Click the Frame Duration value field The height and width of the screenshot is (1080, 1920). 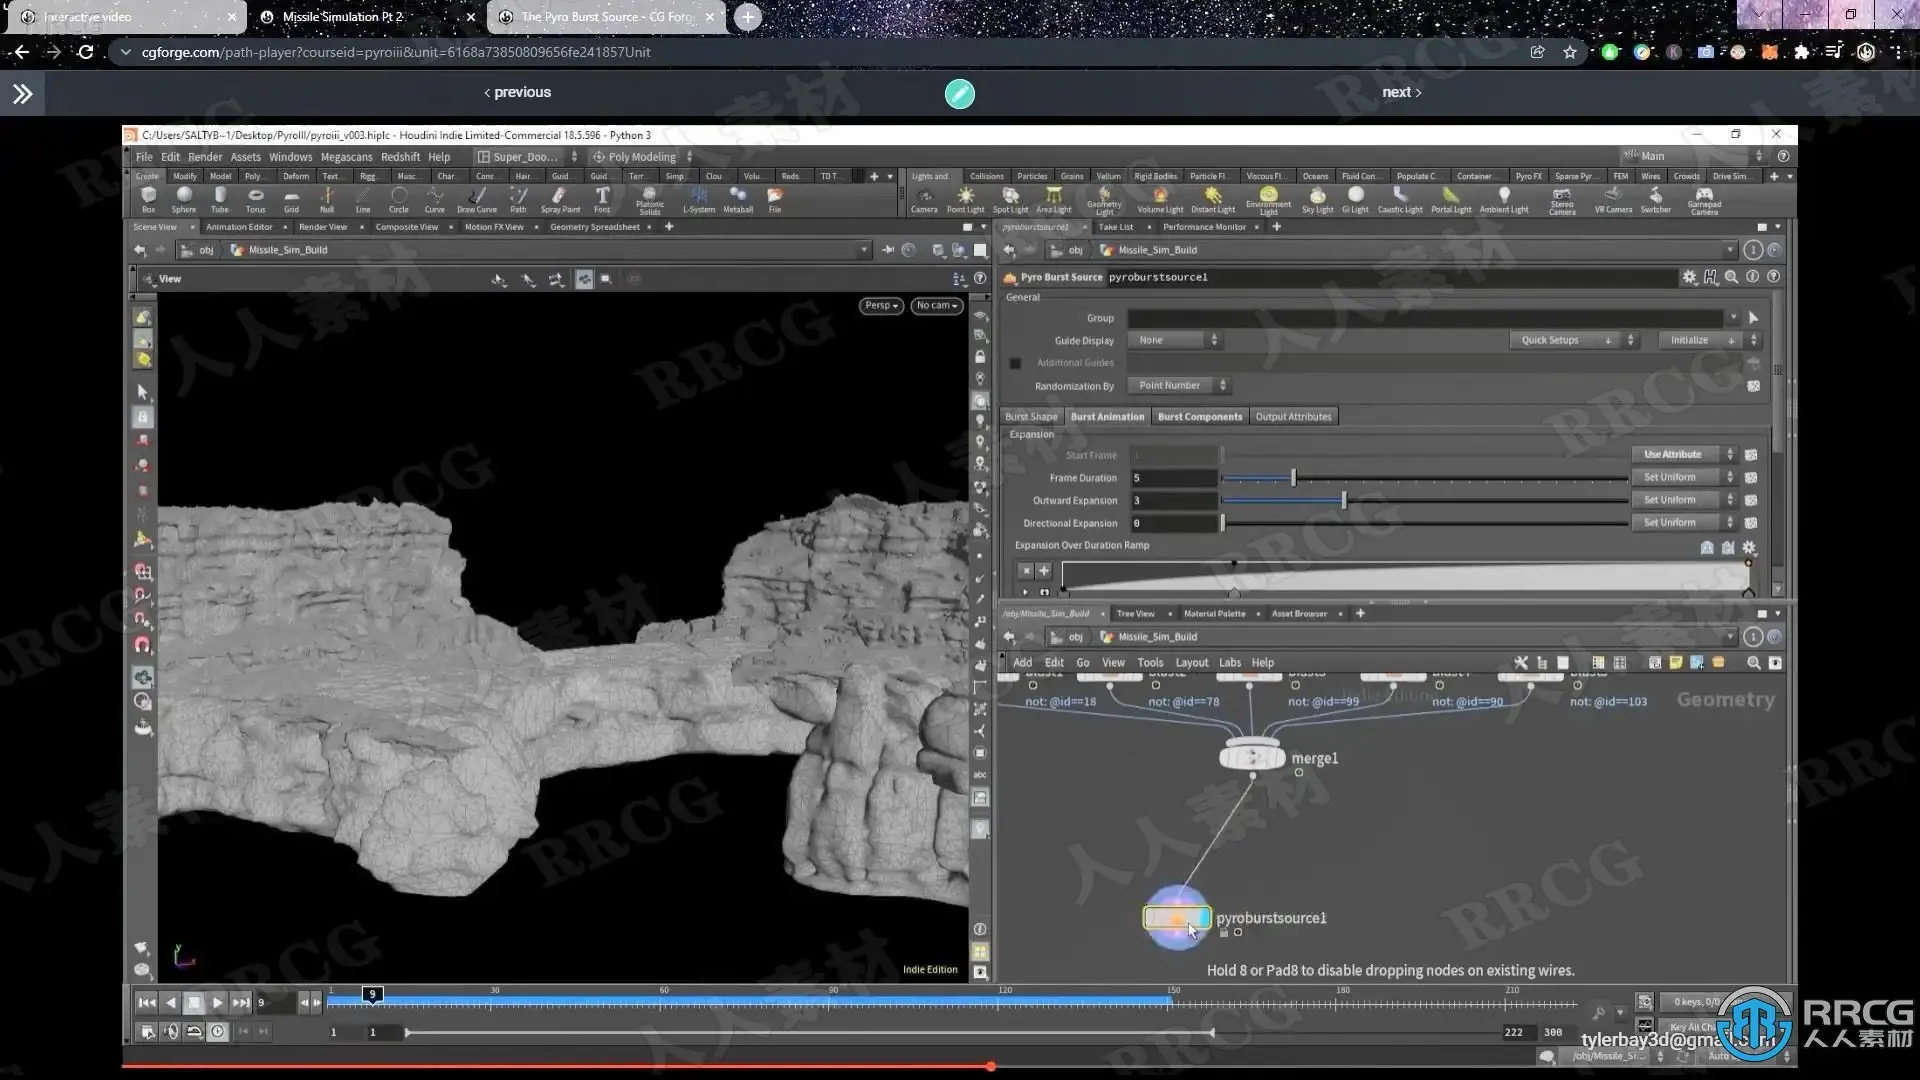coord(1173,478)
